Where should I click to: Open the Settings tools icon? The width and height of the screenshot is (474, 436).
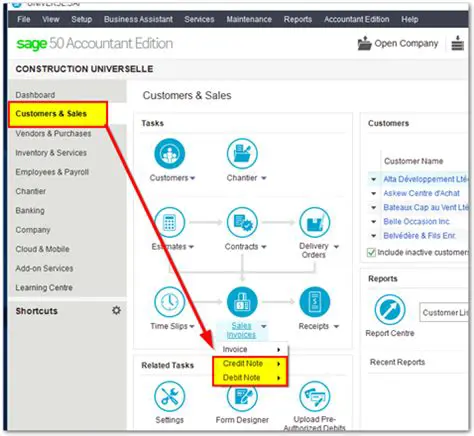169,397
